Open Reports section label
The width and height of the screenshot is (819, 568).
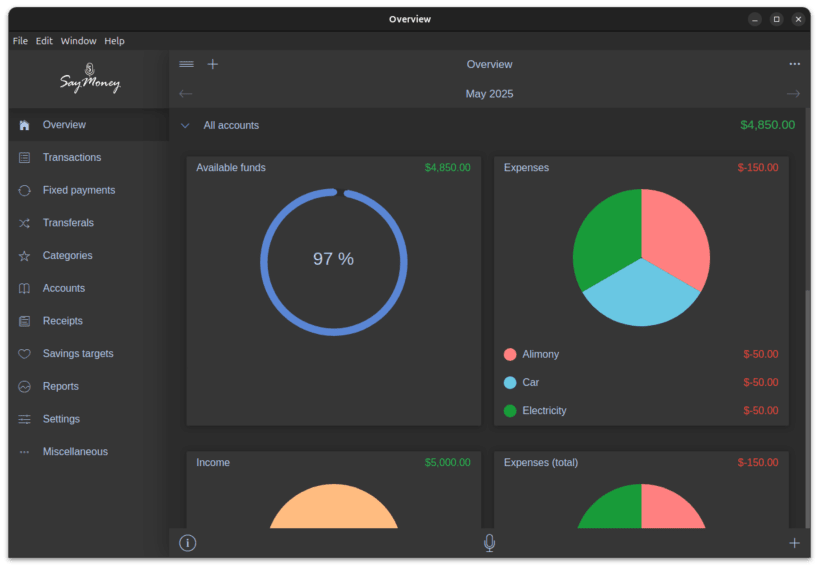[x=61, y=387]
